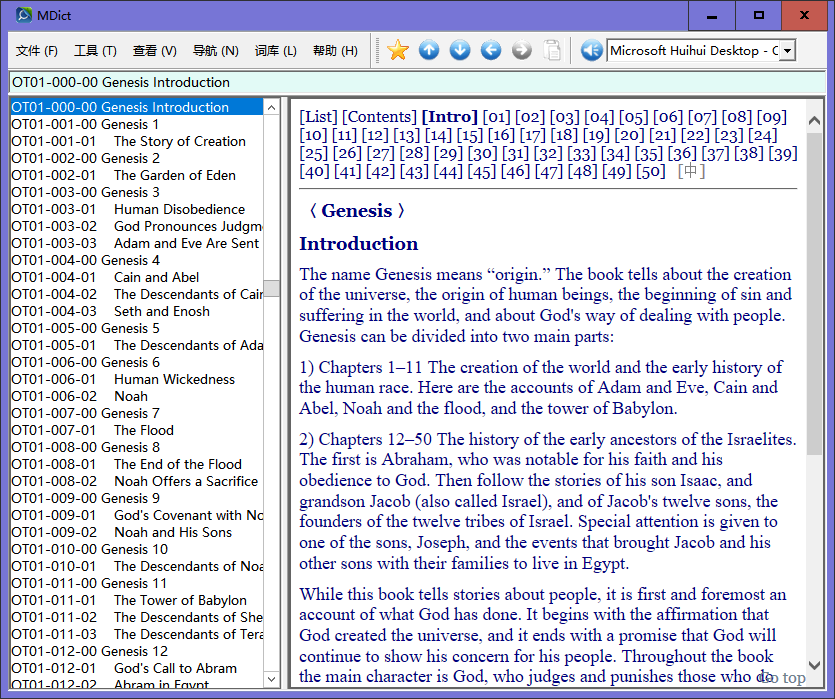Click the content pane scrollbar thumb
Viewport: 835px width, 699px height.
coord(814,293)
